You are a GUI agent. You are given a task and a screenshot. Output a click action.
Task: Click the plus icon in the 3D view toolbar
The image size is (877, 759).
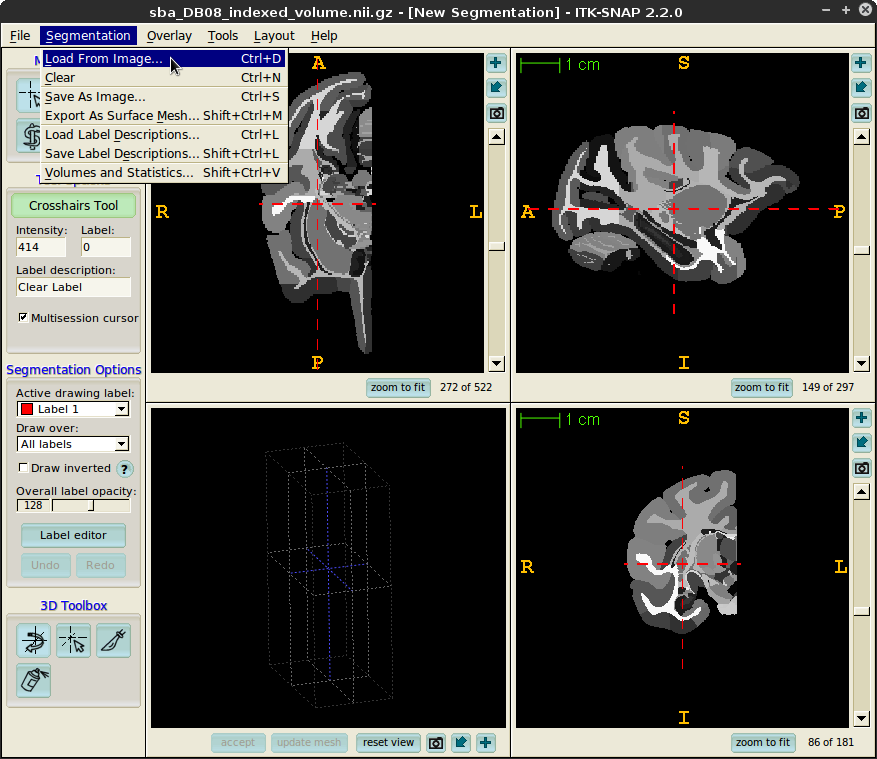pos(486,743)
